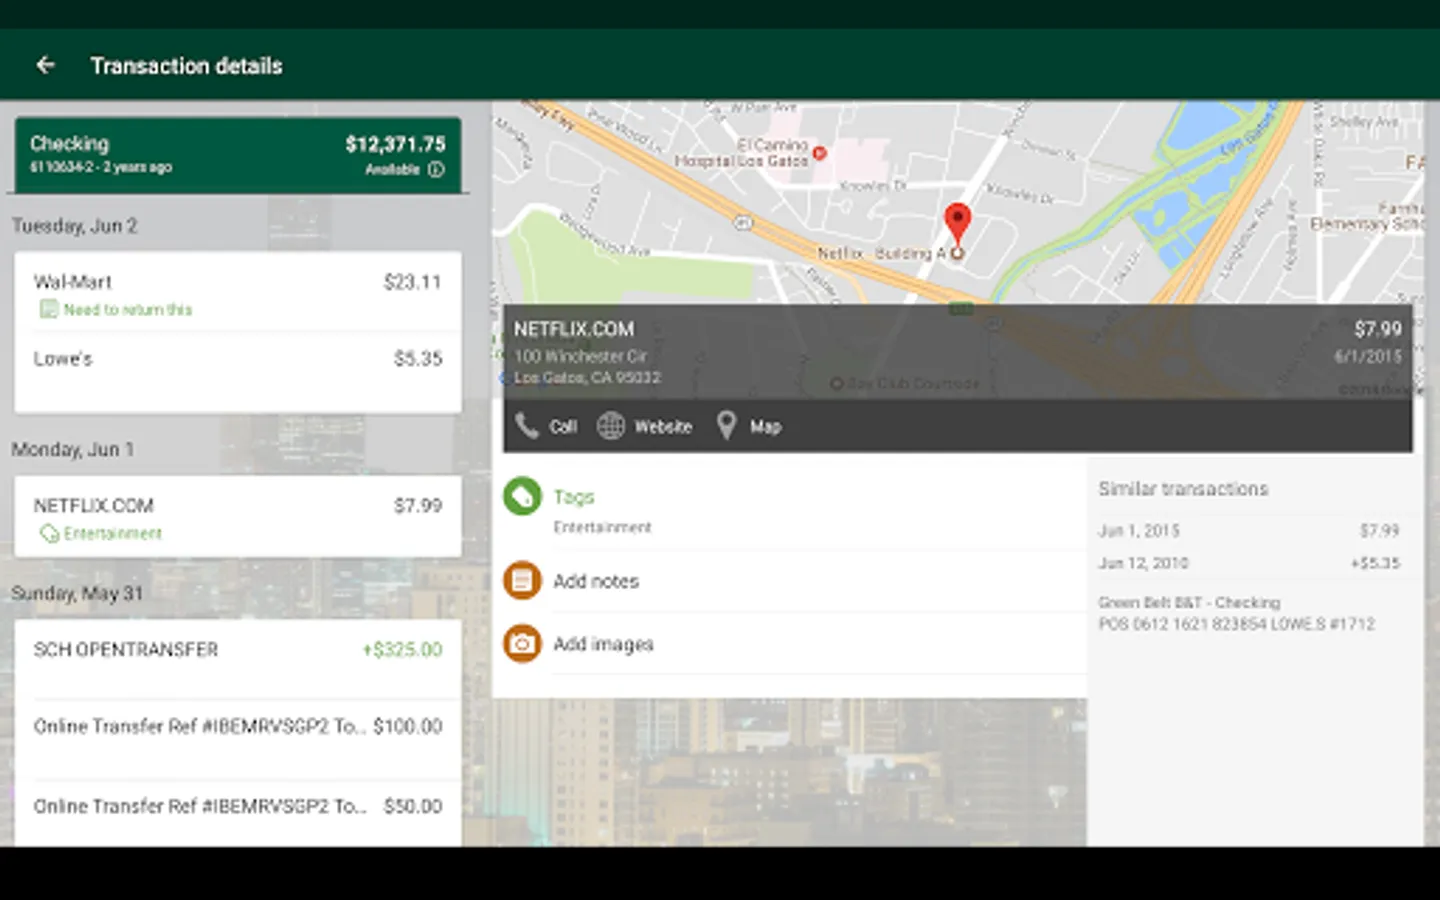Click the Call label
Image resolution: width=1440 pixels, height=900 pixels.
click(563, 427)
